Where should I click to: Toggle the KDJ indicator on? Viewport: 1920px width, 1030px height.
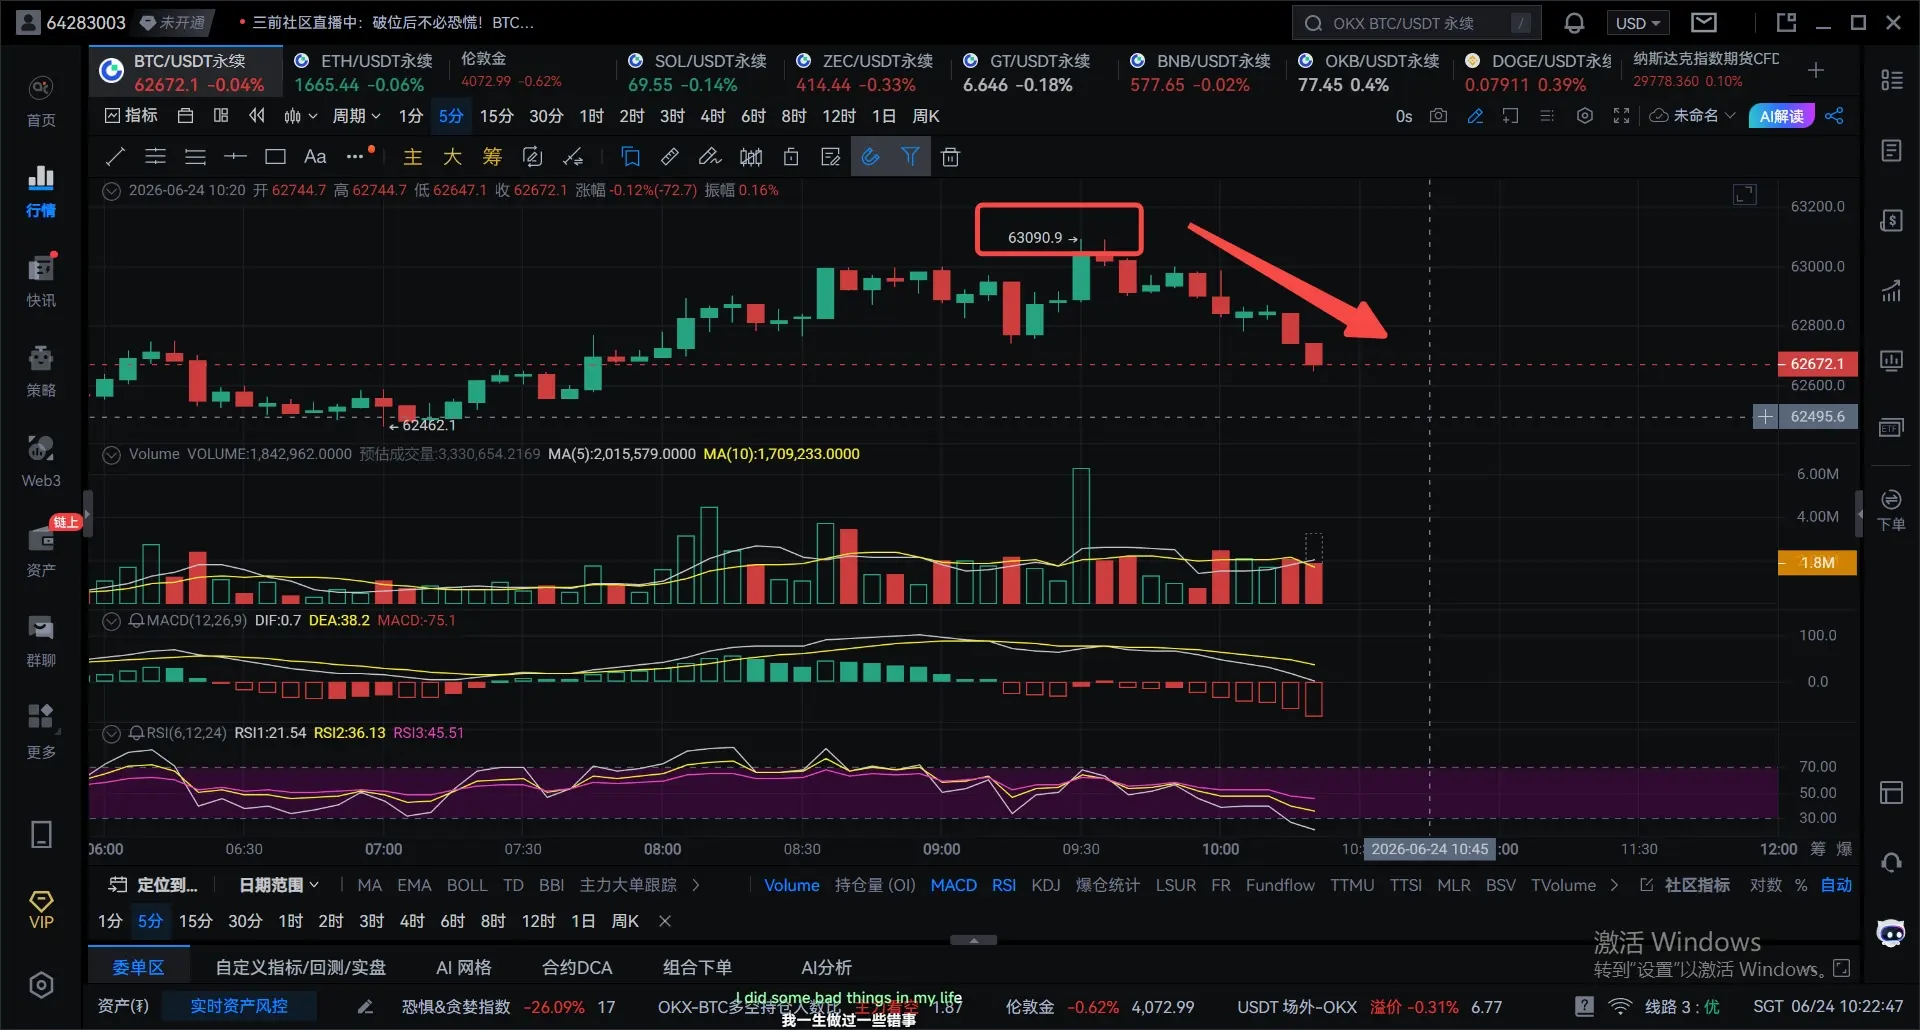[1046, 885]
